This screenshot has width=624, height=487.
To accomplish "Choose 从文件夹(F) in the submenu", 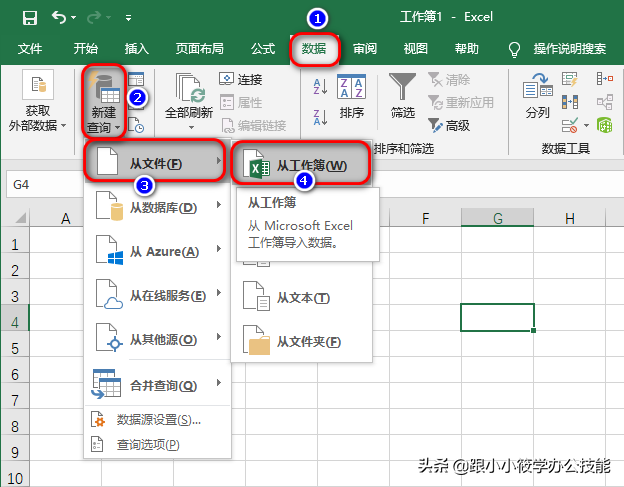I will [301, 341].
